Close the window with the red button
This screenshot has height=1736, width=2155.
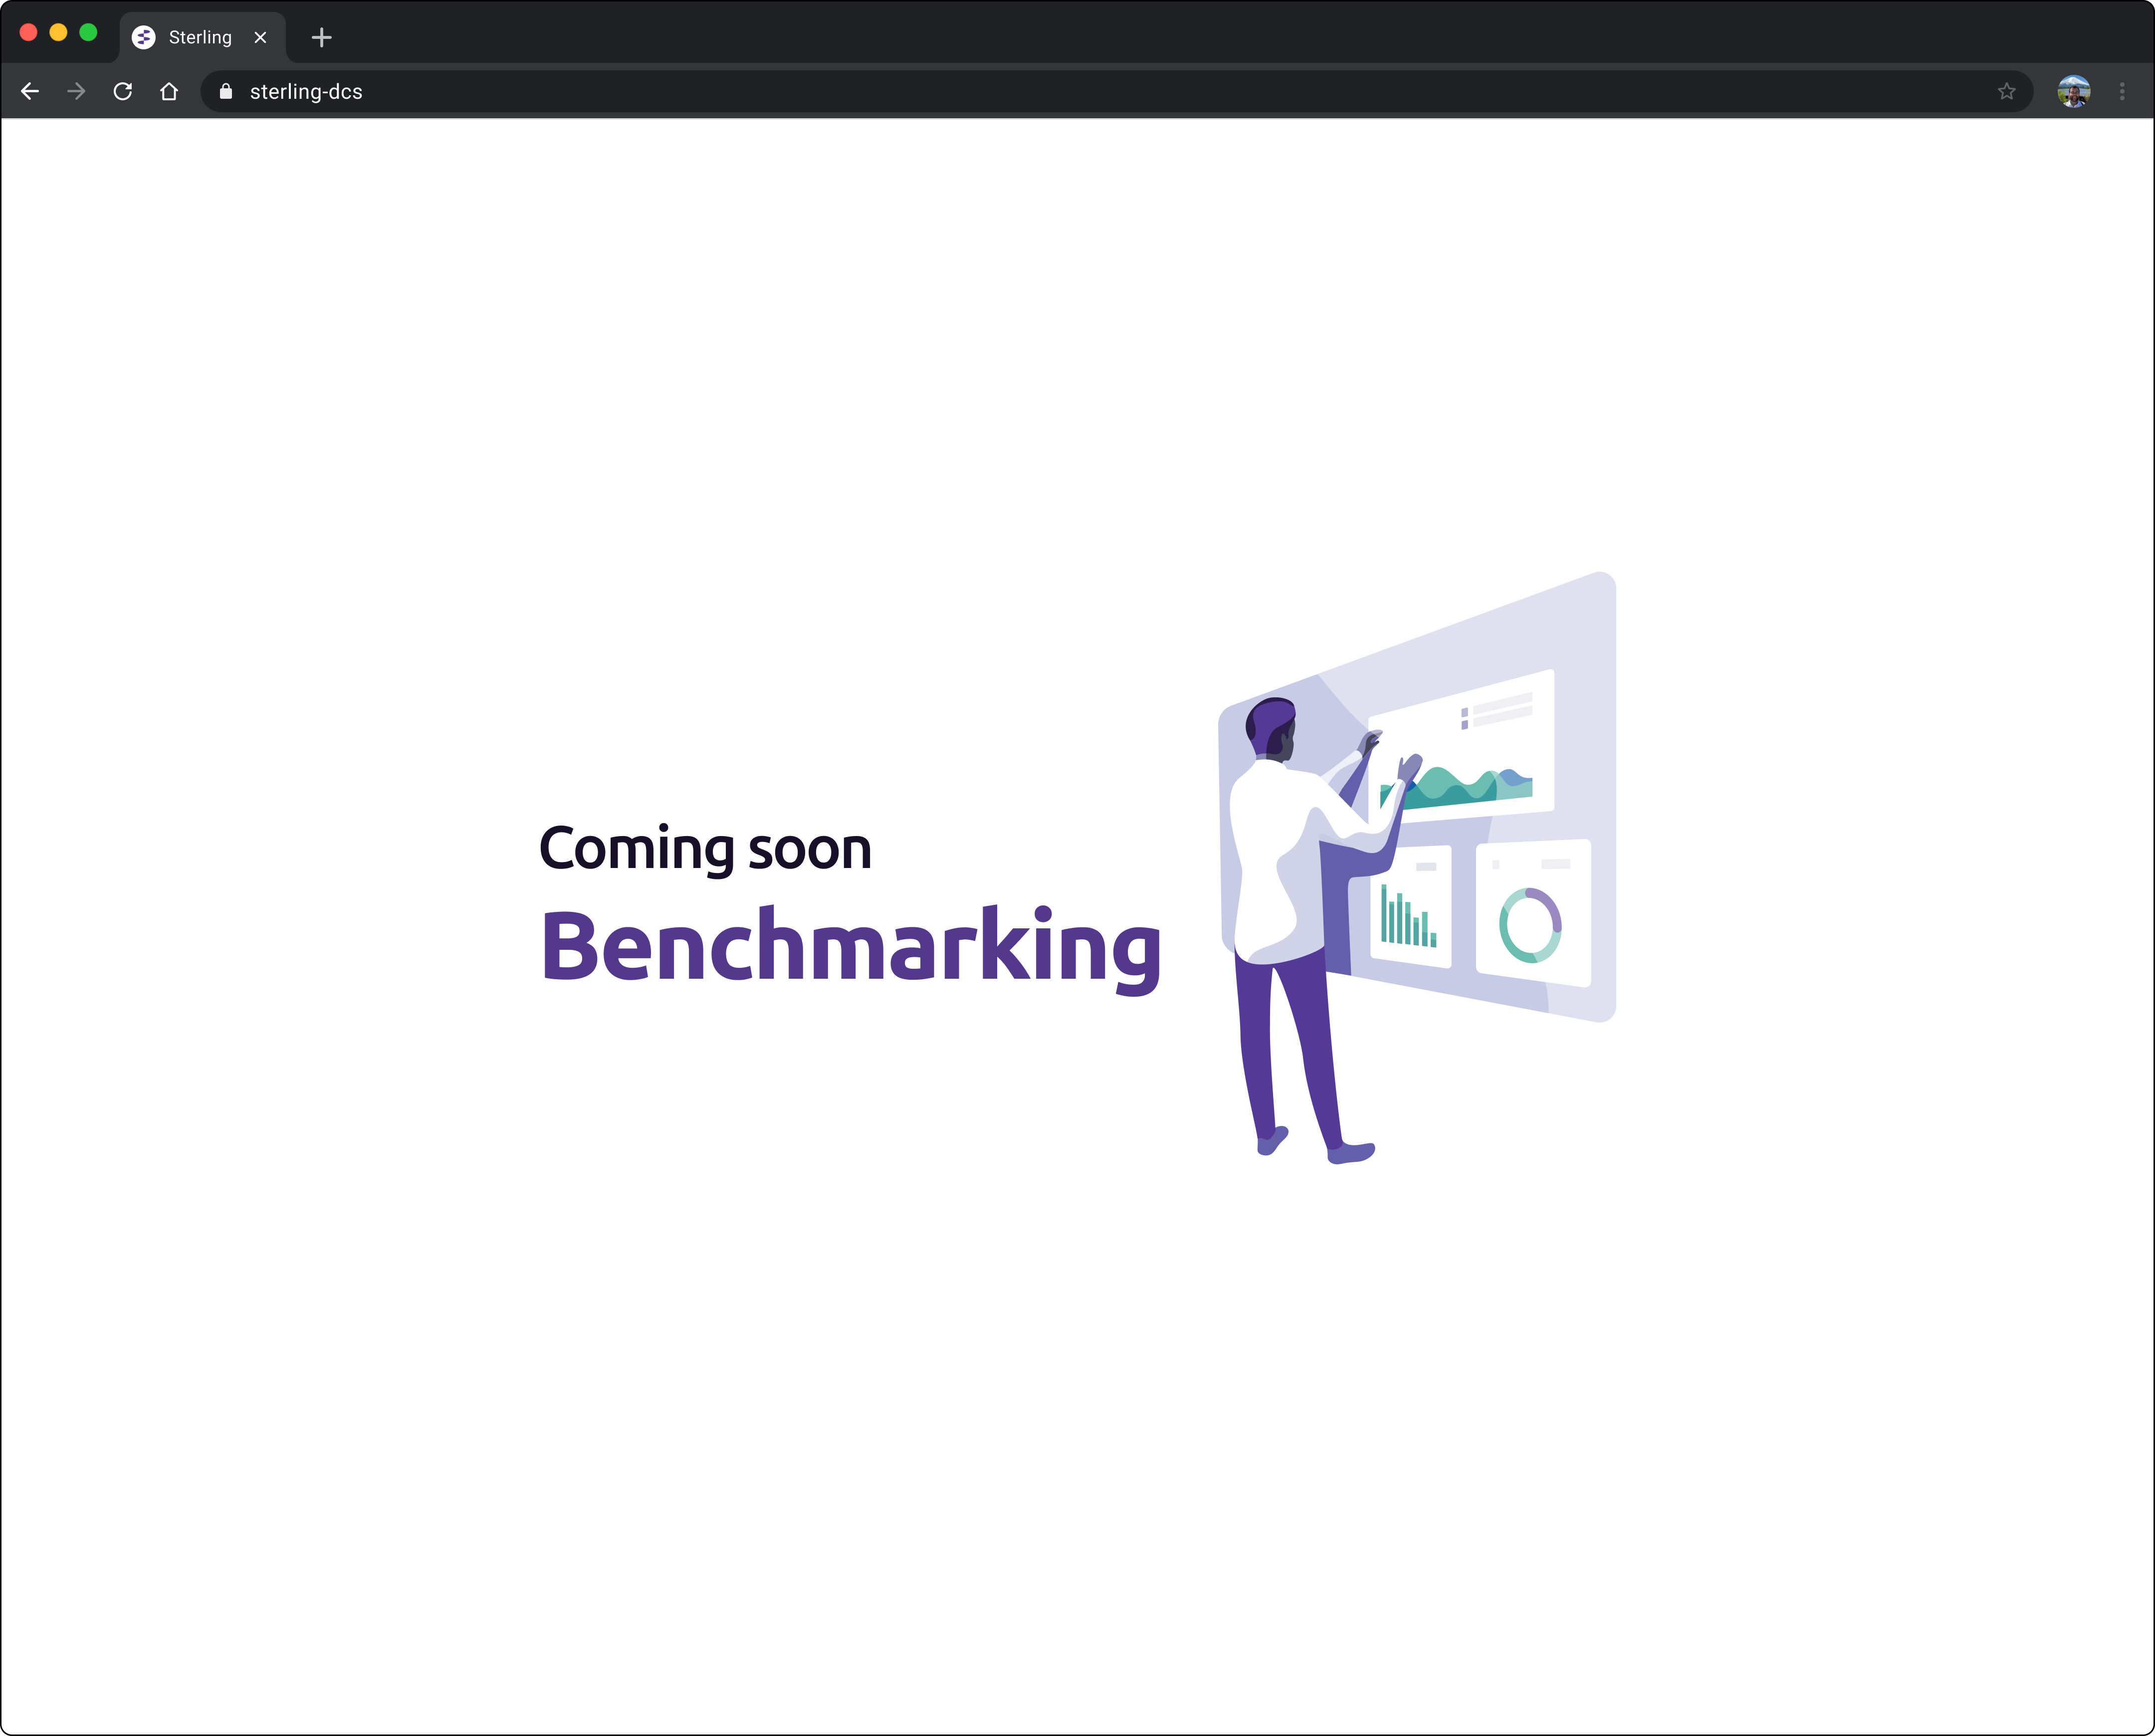point(29,33)
